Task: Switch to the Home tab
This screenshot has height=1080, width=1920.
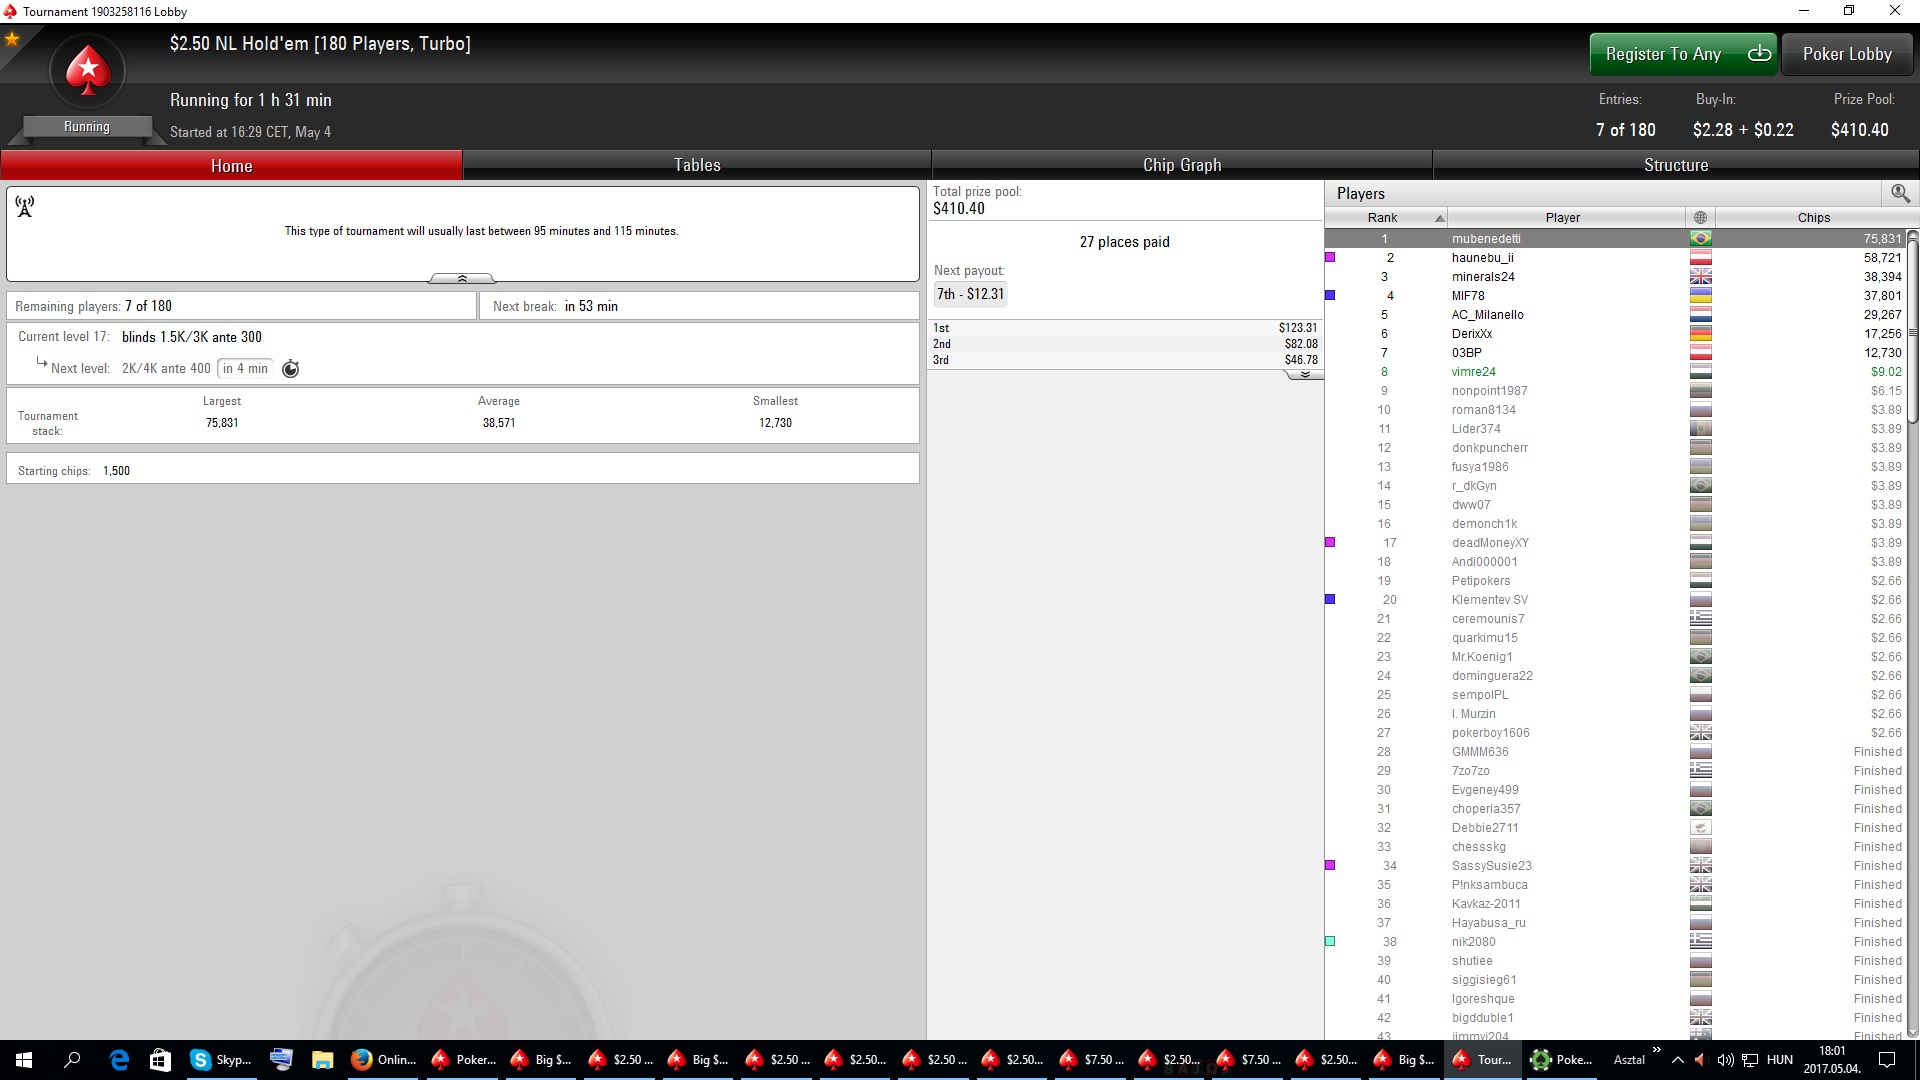Action: (x=231, y=165)
